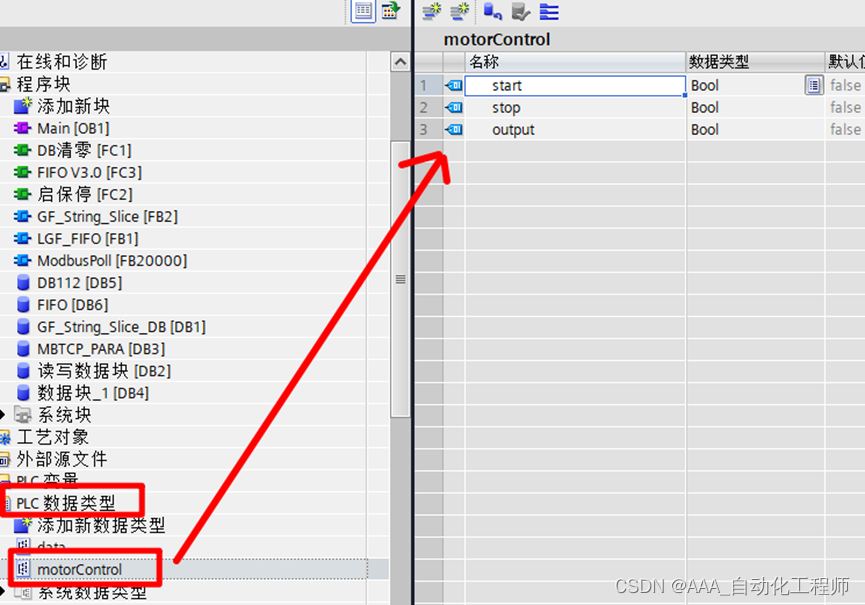Viewport: 865px width, 605px height.
Task: Click the 数据类型 column header
Action: click(755, 61)
